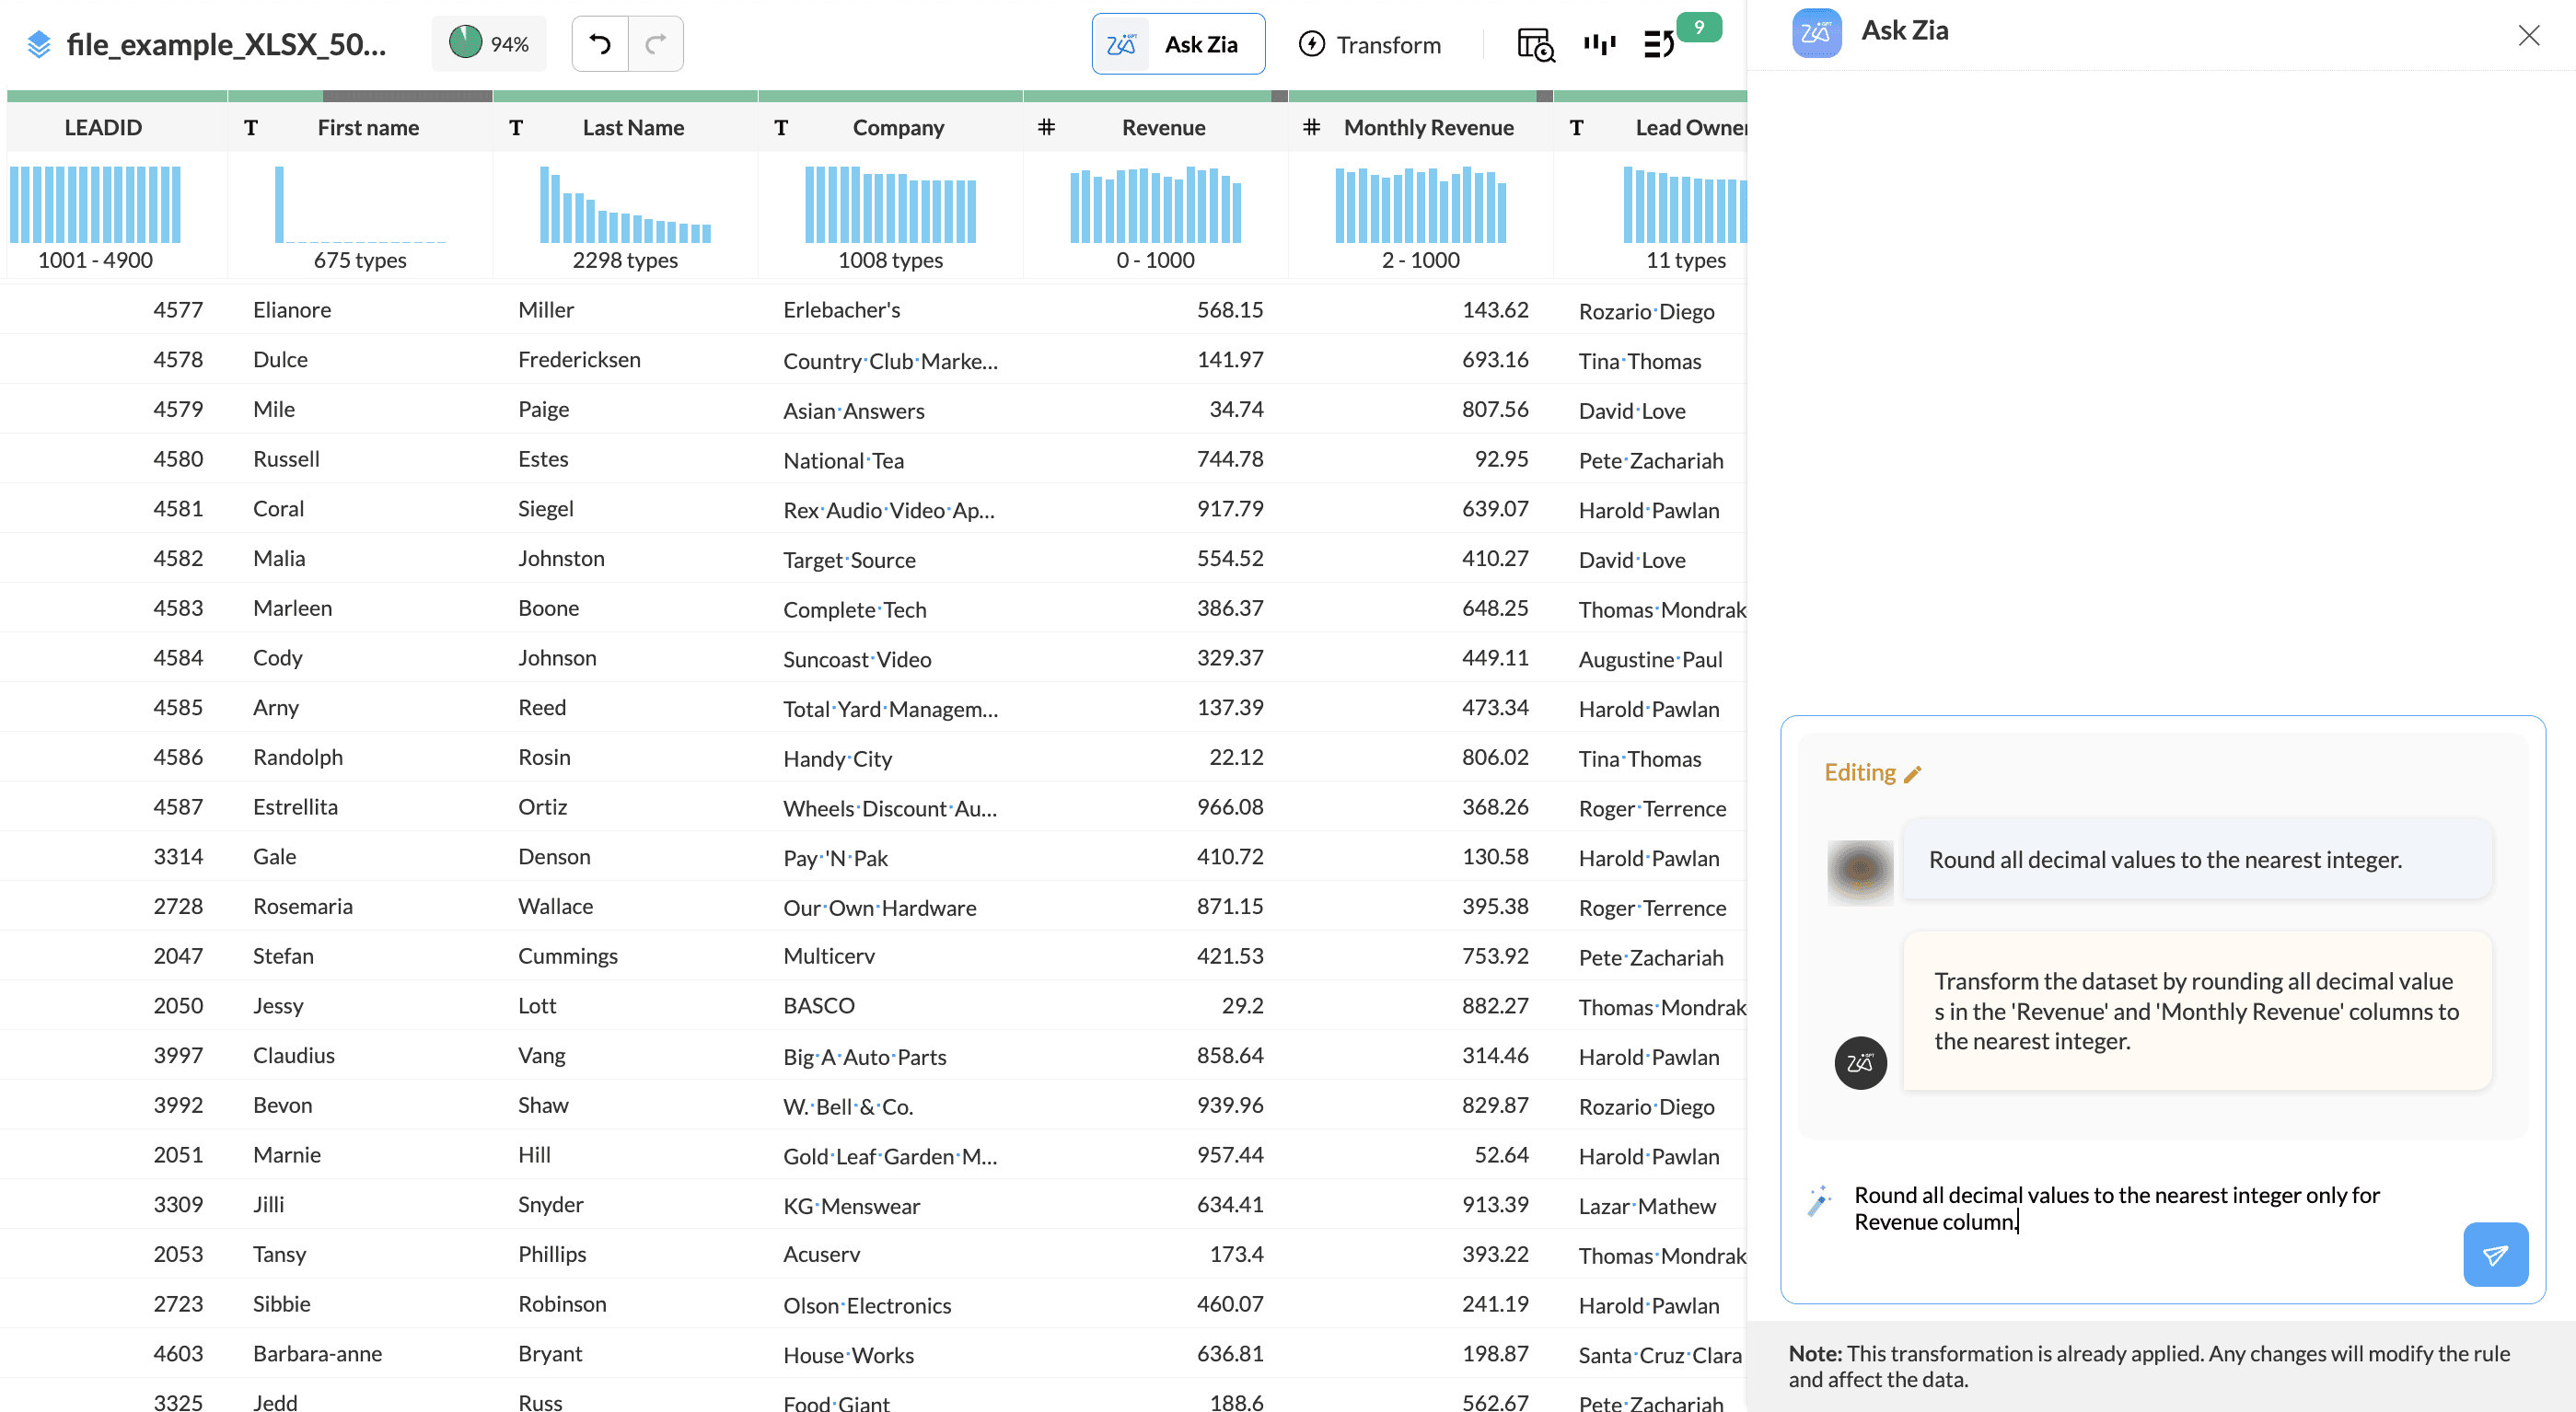This screenshot has height=1412, width=2576.
Task: Click the Revenue column header
Action: click(x=1163, y=127)
